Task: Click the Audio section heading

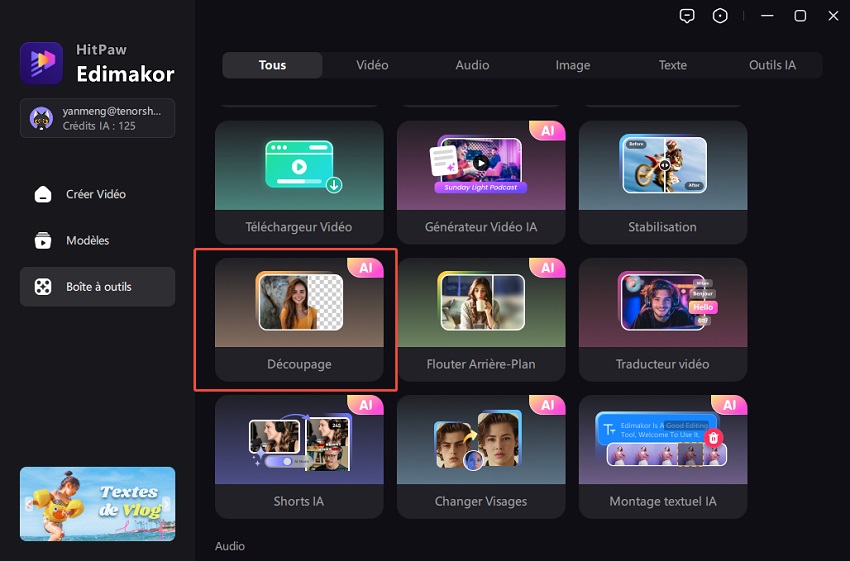Action: click(x=230, y=546)
